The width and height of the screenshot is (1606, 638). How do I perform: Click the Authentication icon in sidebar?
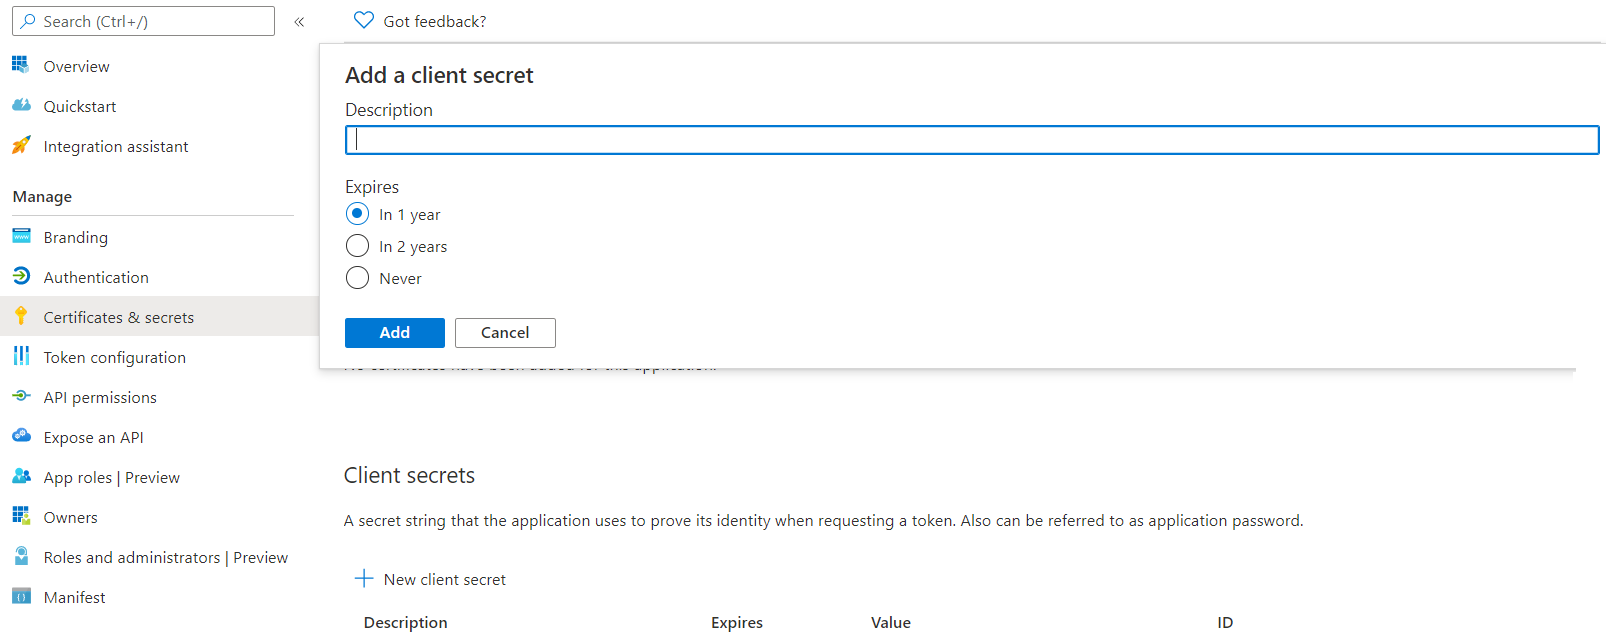coord(21,276)
